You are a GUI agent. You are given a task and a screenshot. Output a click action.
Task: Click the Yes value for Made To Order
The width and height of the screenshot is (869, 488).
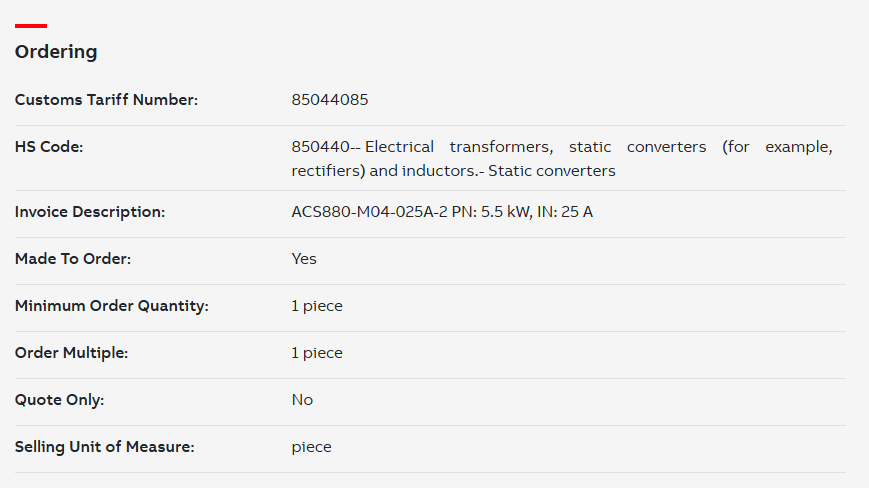[x=304, y=259]
